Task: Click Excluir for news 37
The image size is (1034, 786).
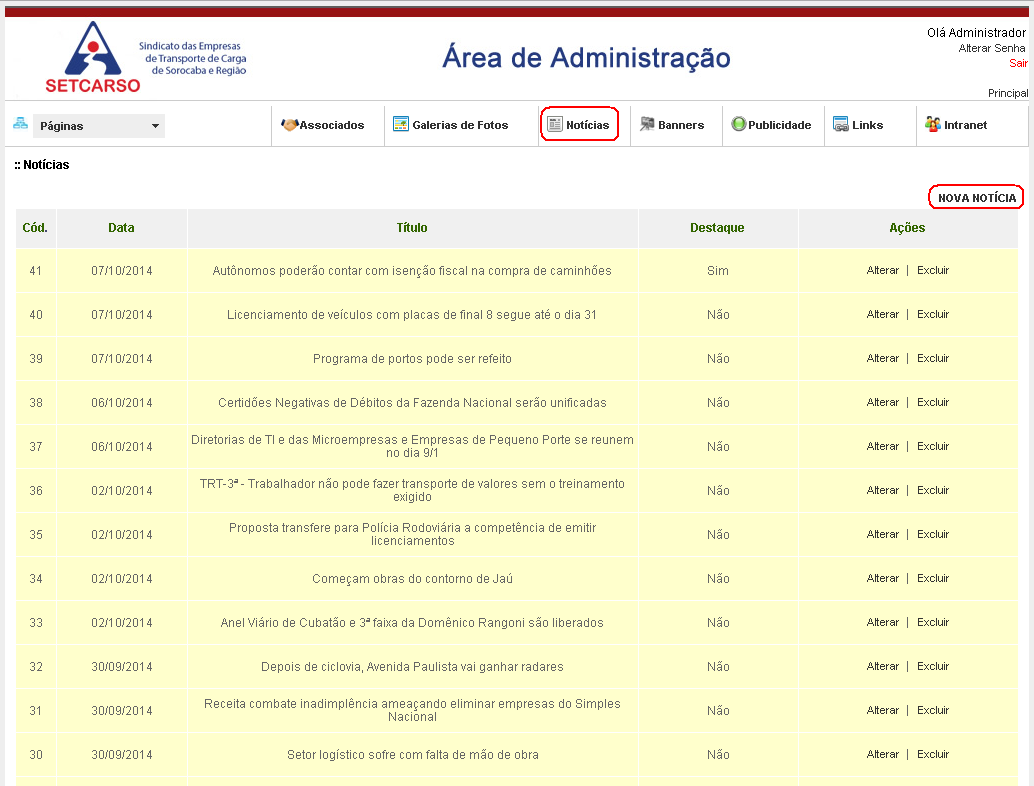Action: (x=933, y=446)
